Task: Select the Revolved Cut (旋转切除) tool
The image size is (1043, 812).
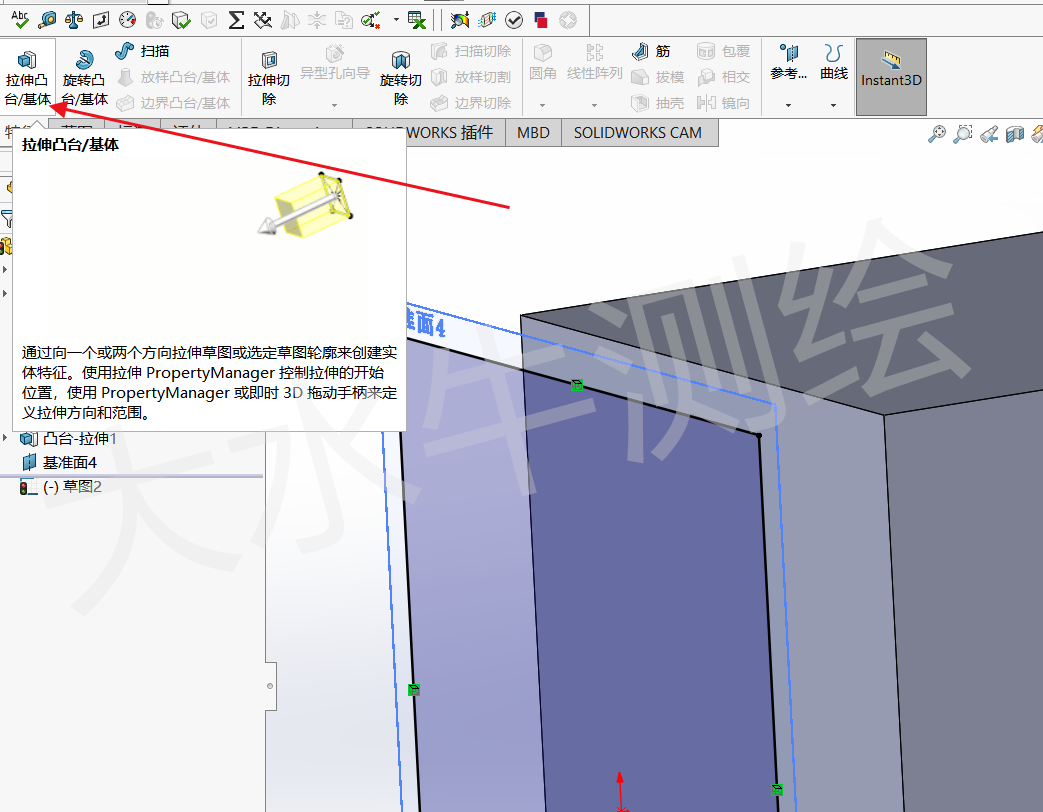Action: tap(400, 78)
